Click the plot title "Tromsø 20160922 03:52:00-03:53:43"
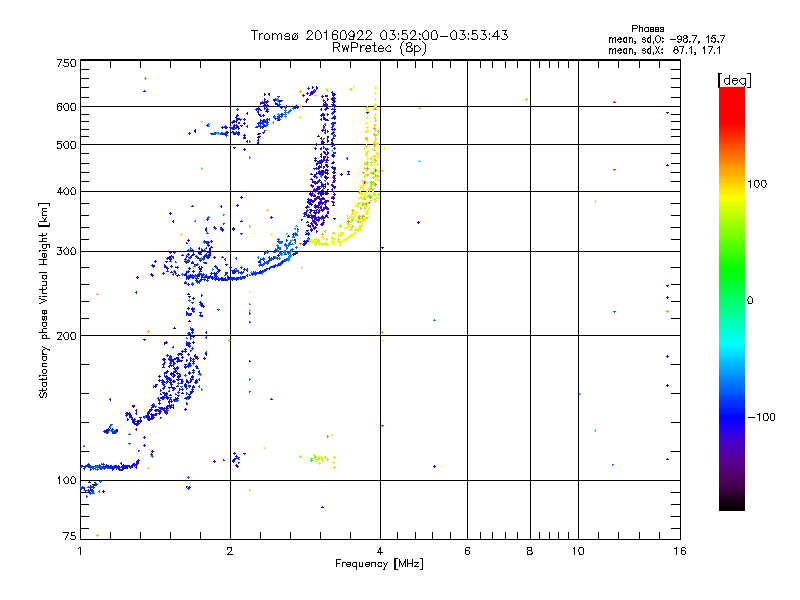Image resolution: width=800 pixels, height=600 pixels. [379, 35]
